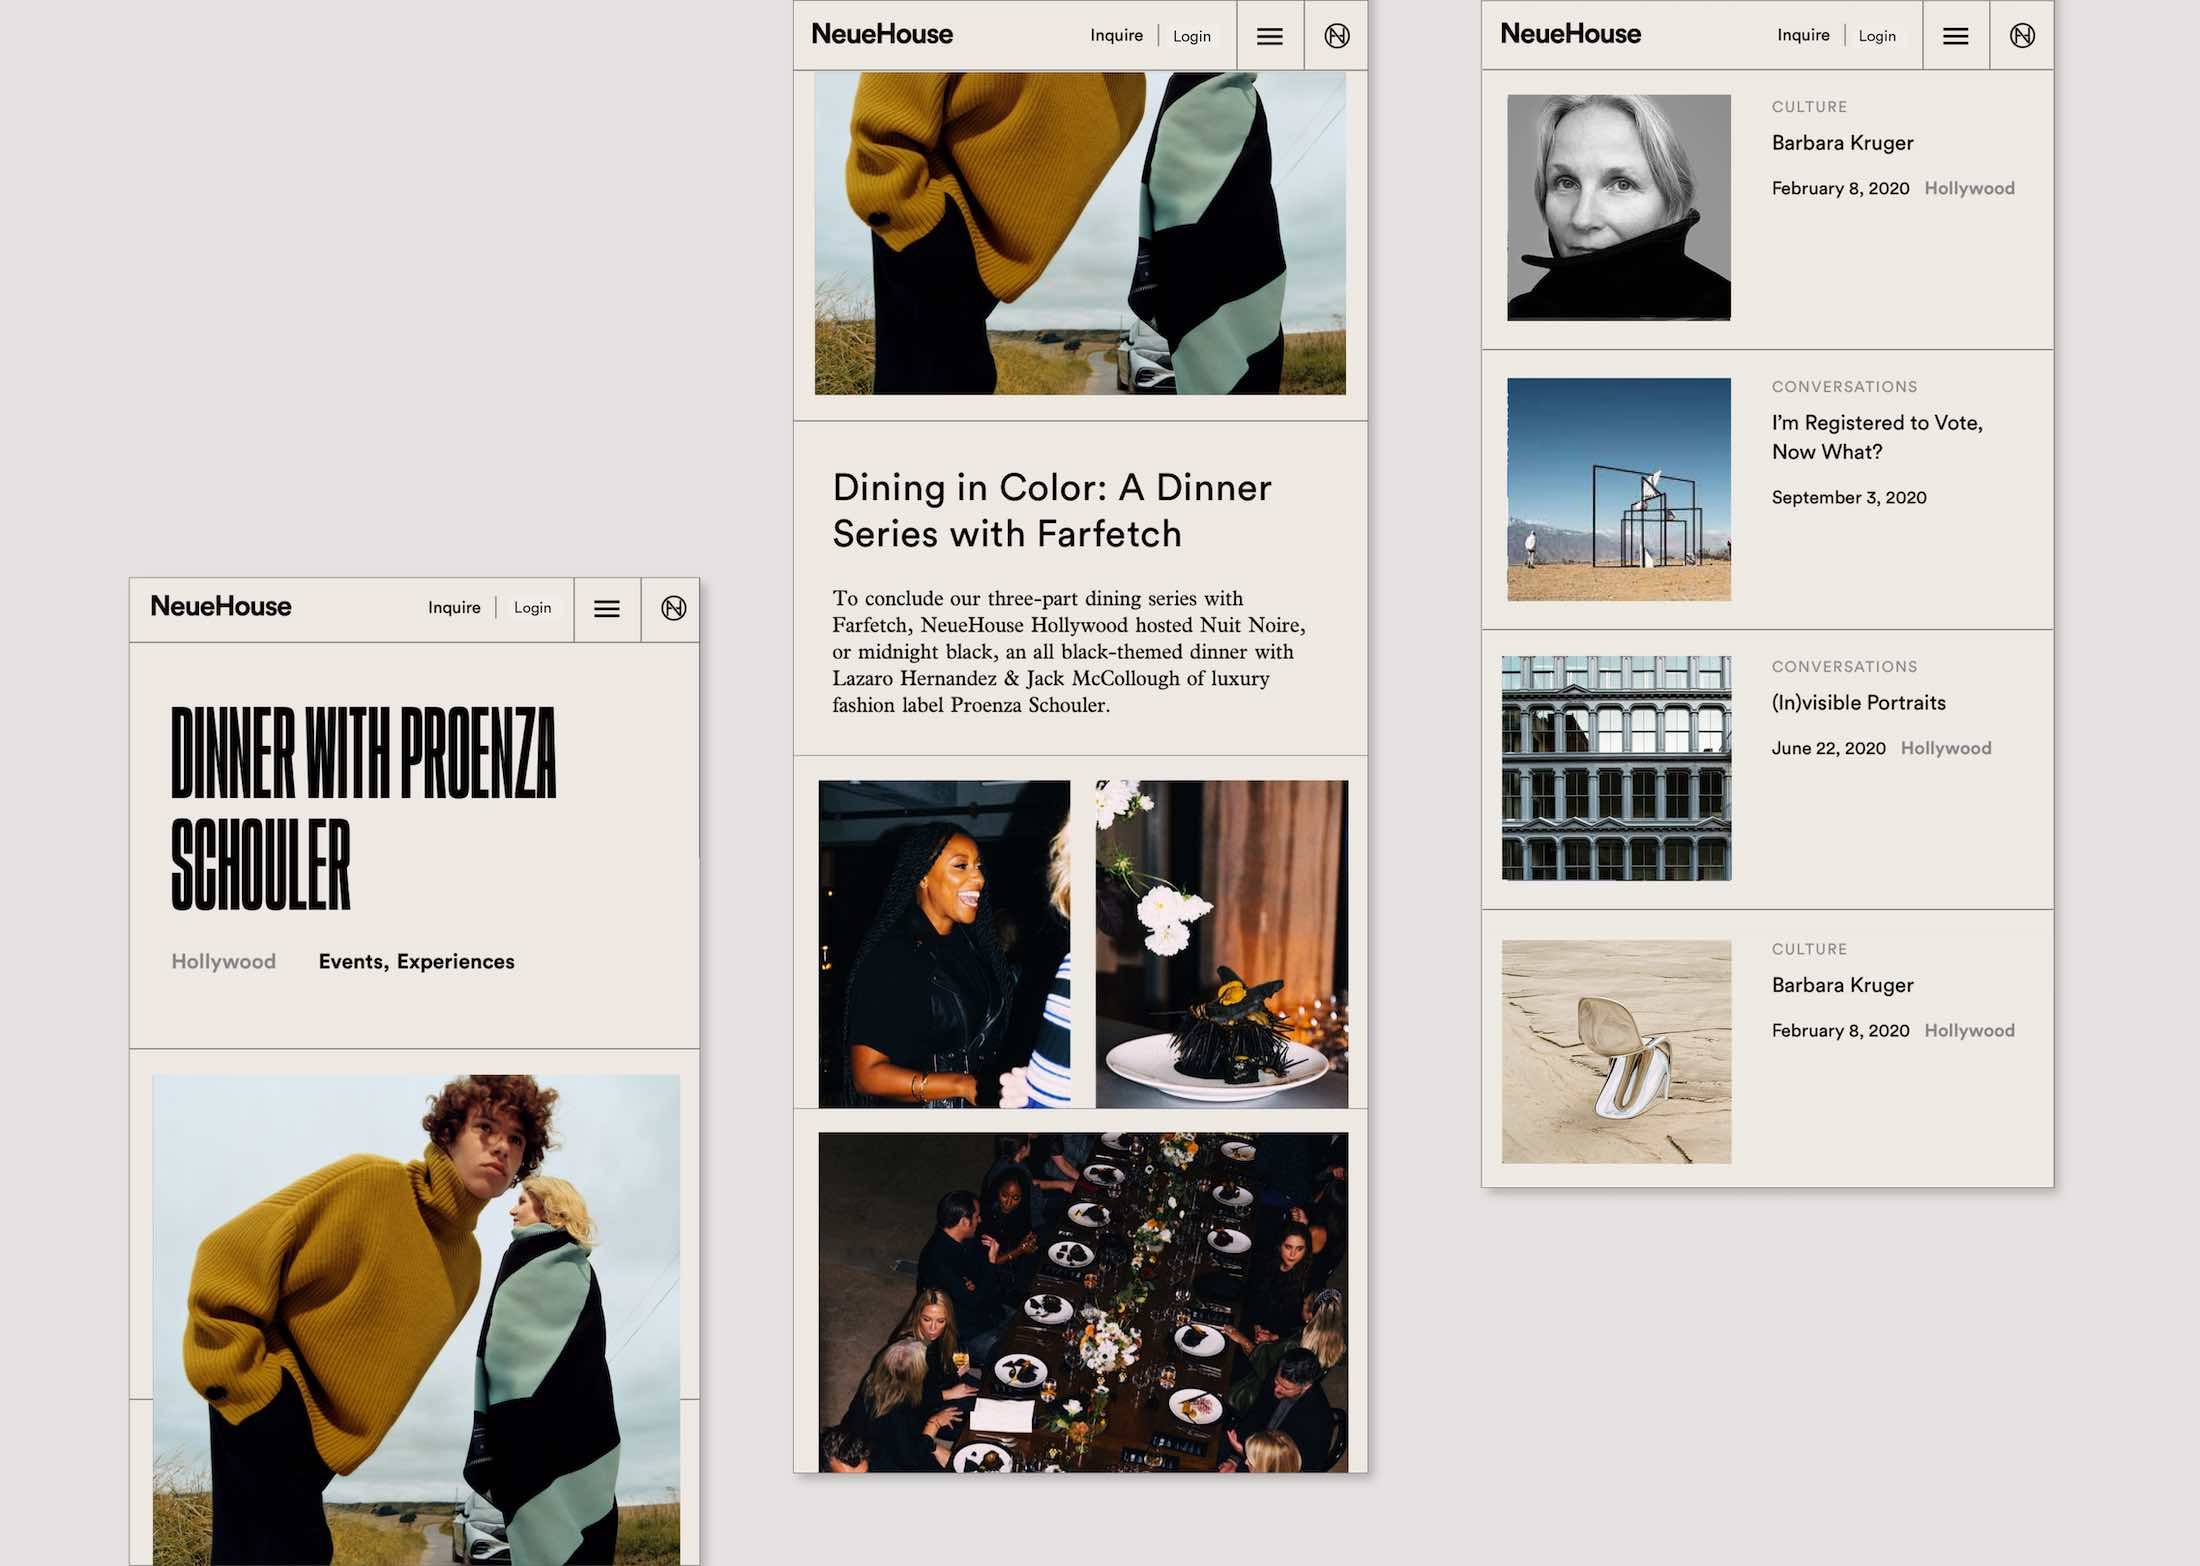Open hamburger menu in right mockup header
The height and width of the screenshot is (1566, 2200).
point(1956,37)
